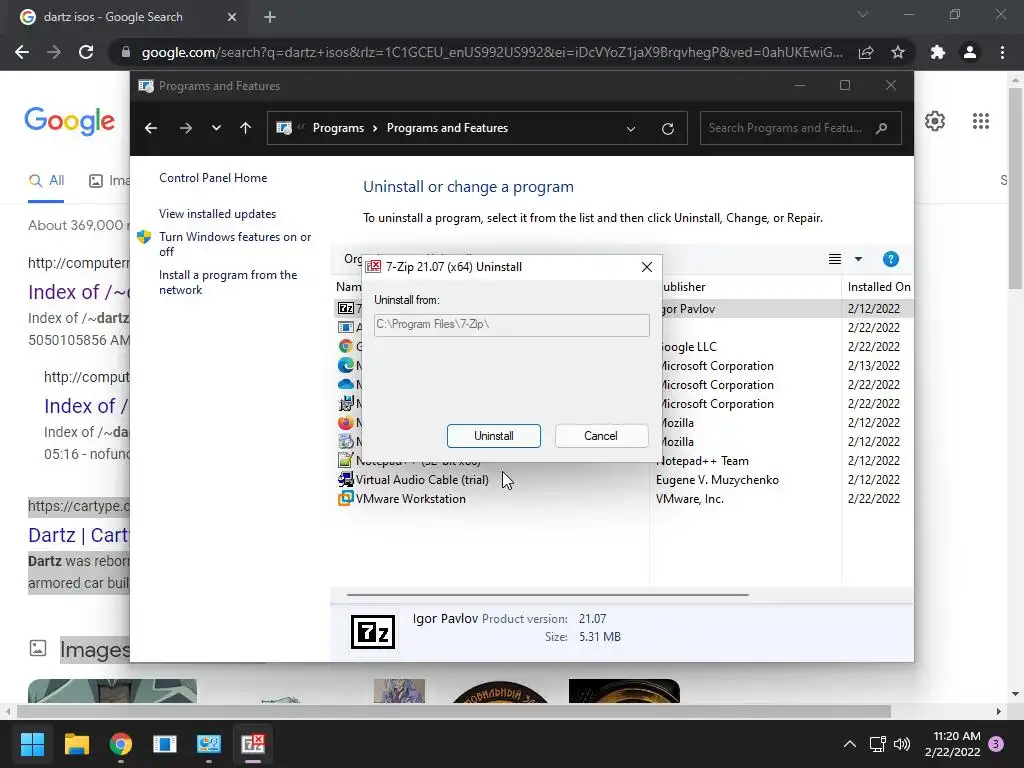The image size is (1024, 768).
Task: Sort by the Installed On column
Action: (878, 287)
